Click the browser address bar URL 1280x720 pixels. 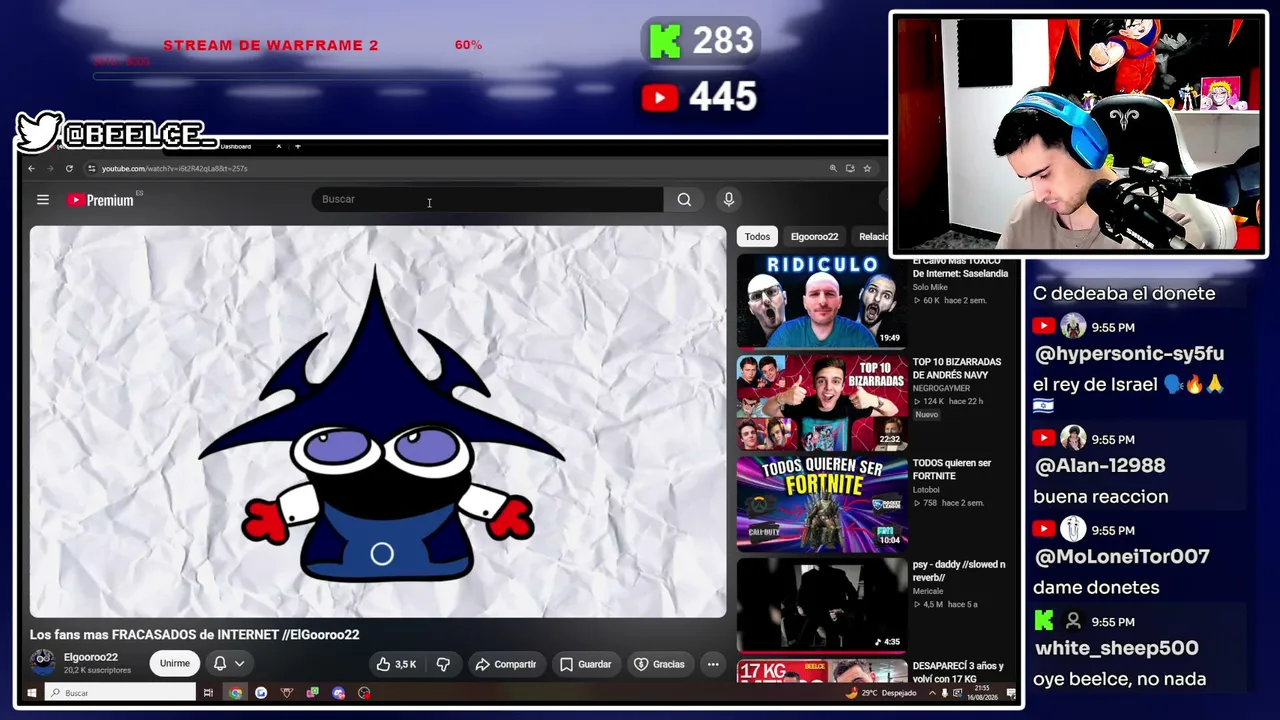pos(175,168)
